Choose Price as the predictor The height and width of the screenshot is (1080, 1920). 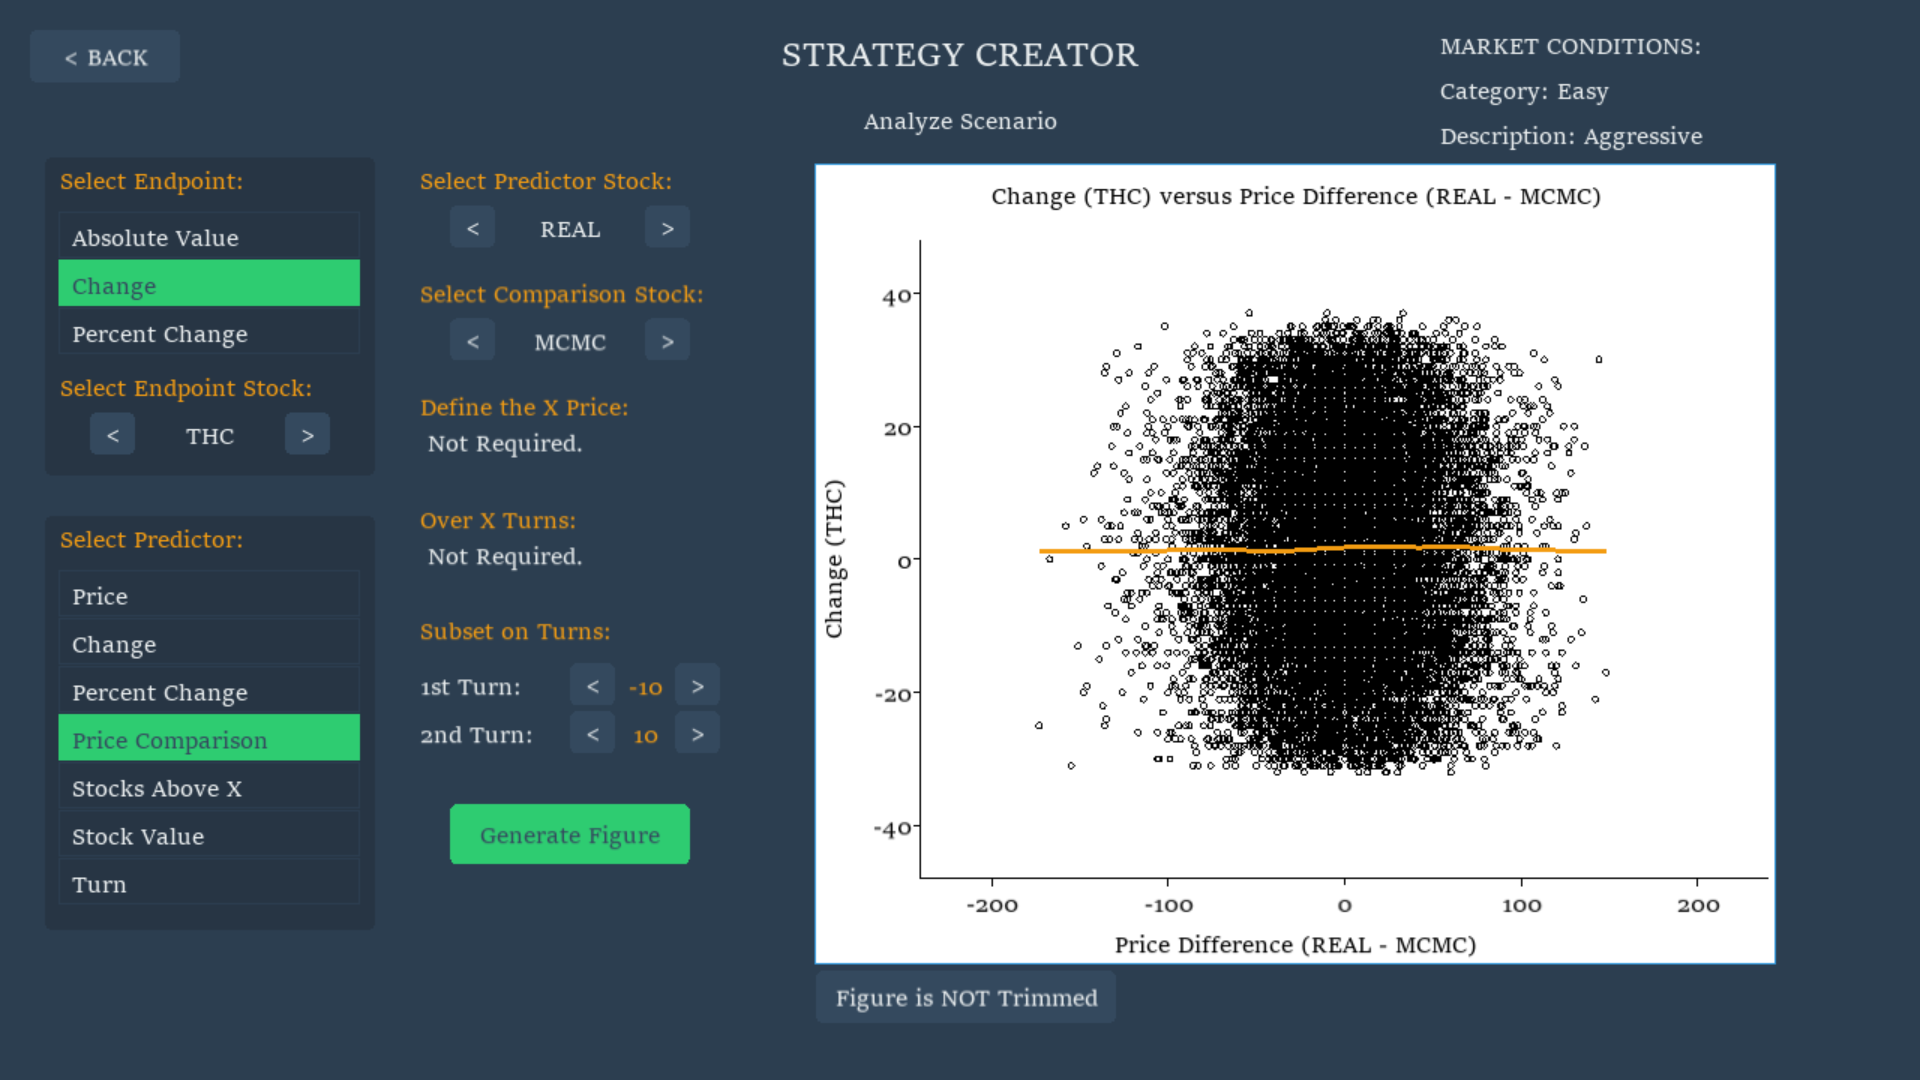[x=208, y=596]
